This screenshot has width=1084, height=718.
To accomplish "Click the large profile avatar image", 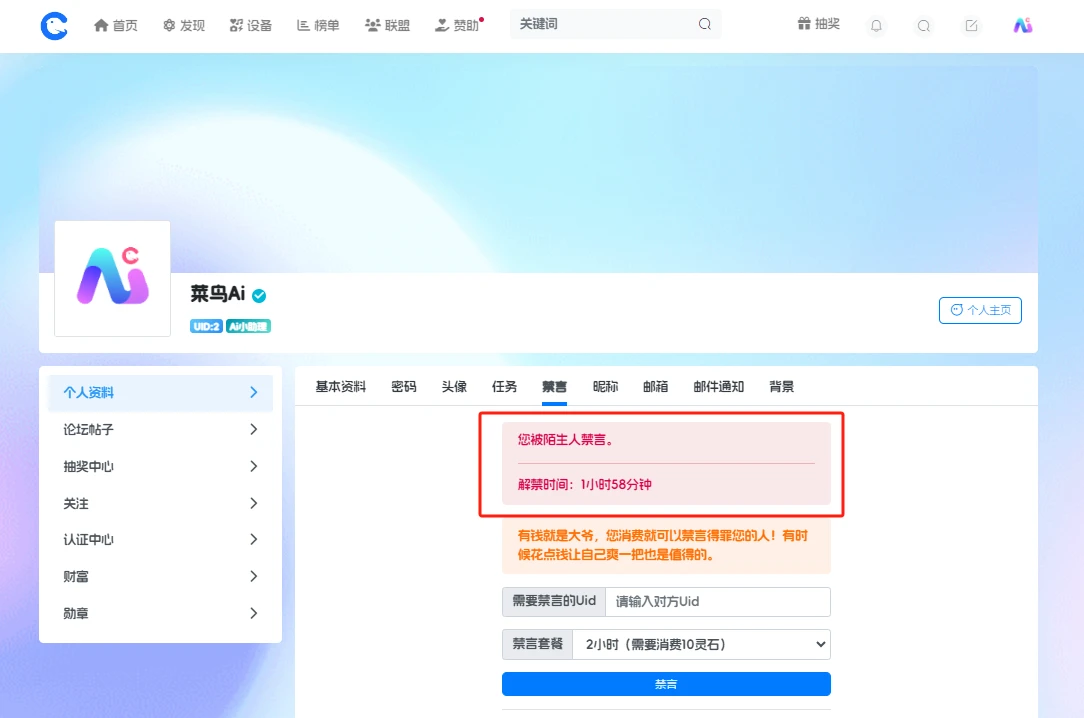I will (x=112, y=278).
